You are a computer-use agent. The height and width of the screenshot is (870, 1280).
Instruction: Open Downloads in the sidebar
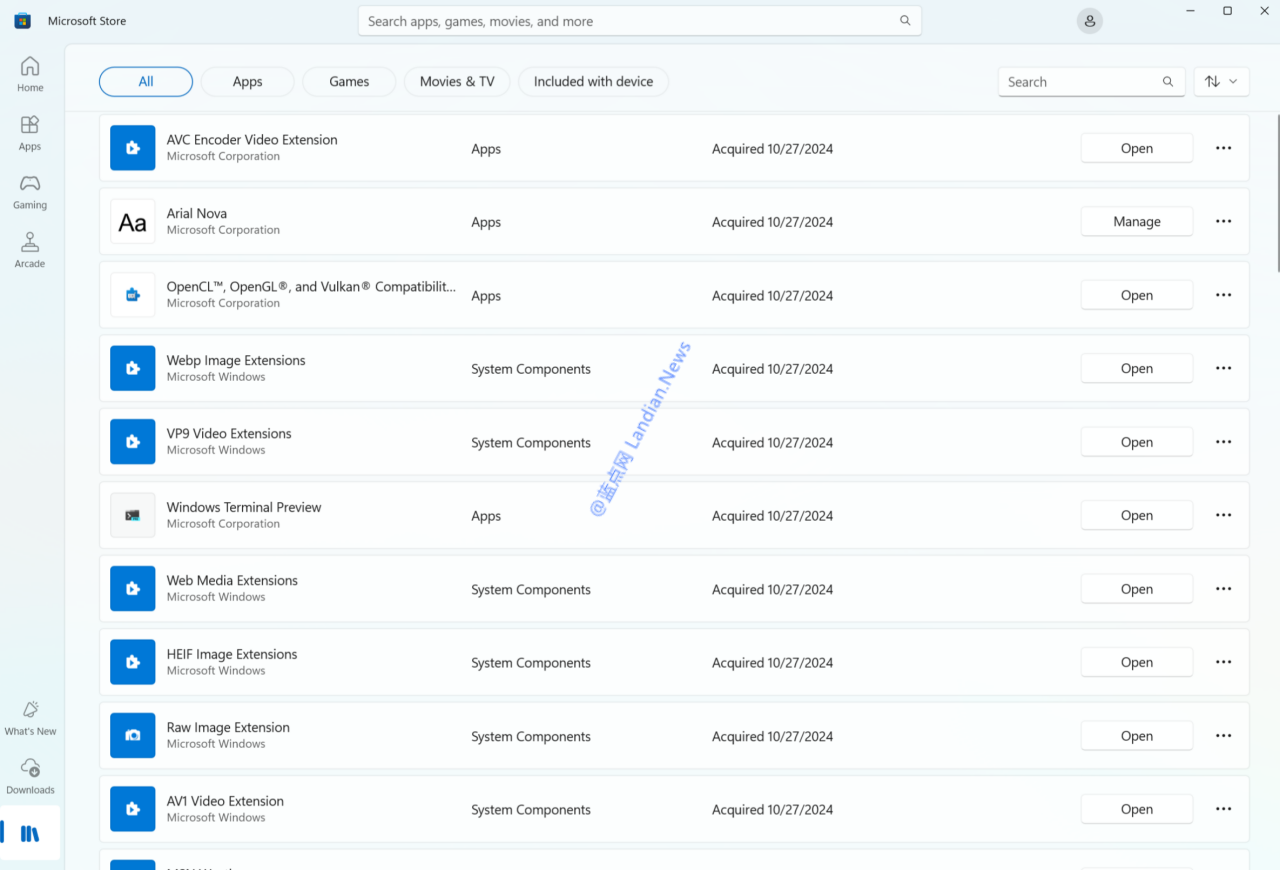30,777
